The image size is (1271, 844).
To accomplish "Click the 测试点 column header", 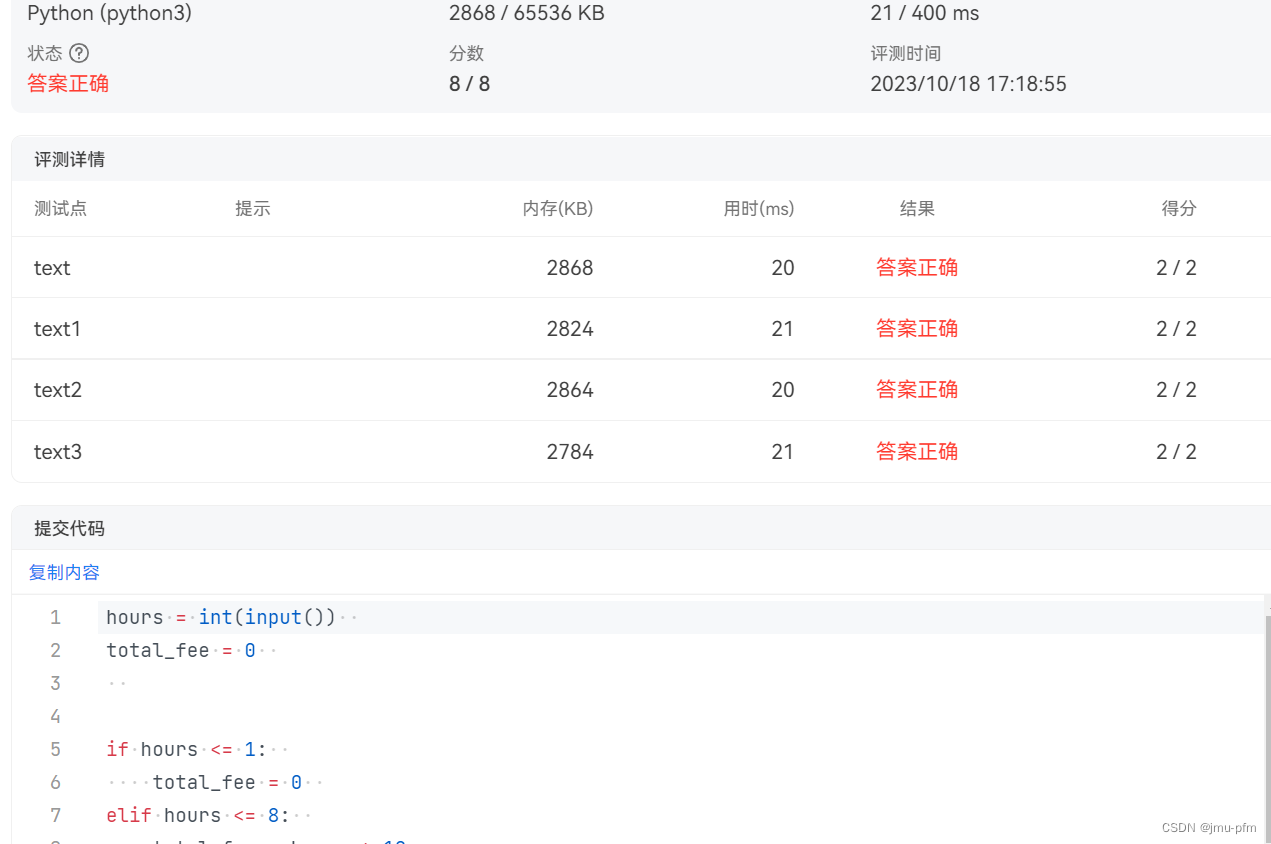I will (60, 208).
